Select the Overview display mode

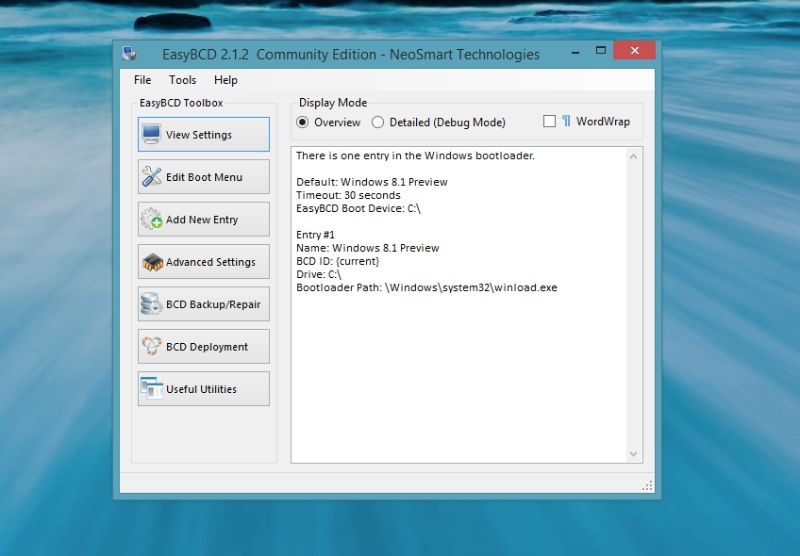303,122
